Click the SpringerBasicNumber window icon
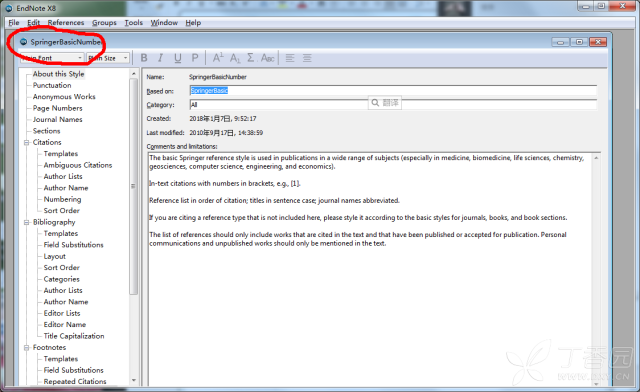640x392 pixels. (x=23, y=42)
